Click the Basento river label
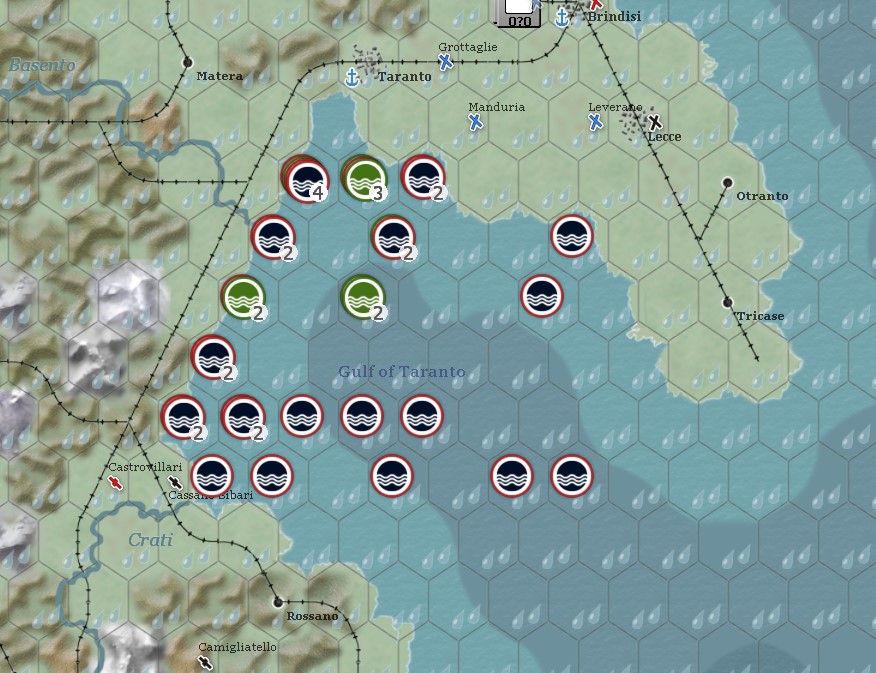The width and height of the screenshot is (876, 673). tap(42, 65)
